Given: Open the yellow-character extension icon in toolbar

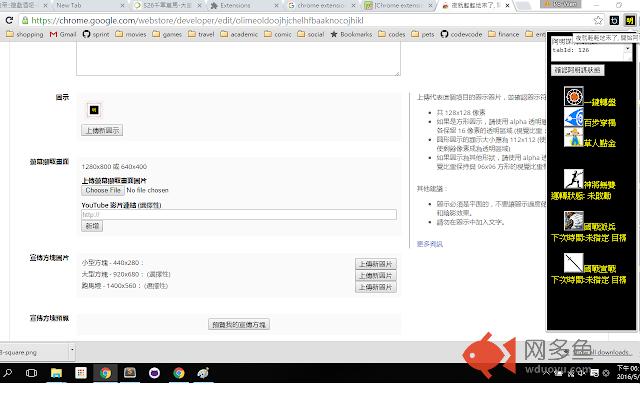Looking at the screenshot, I should [630, 20].
